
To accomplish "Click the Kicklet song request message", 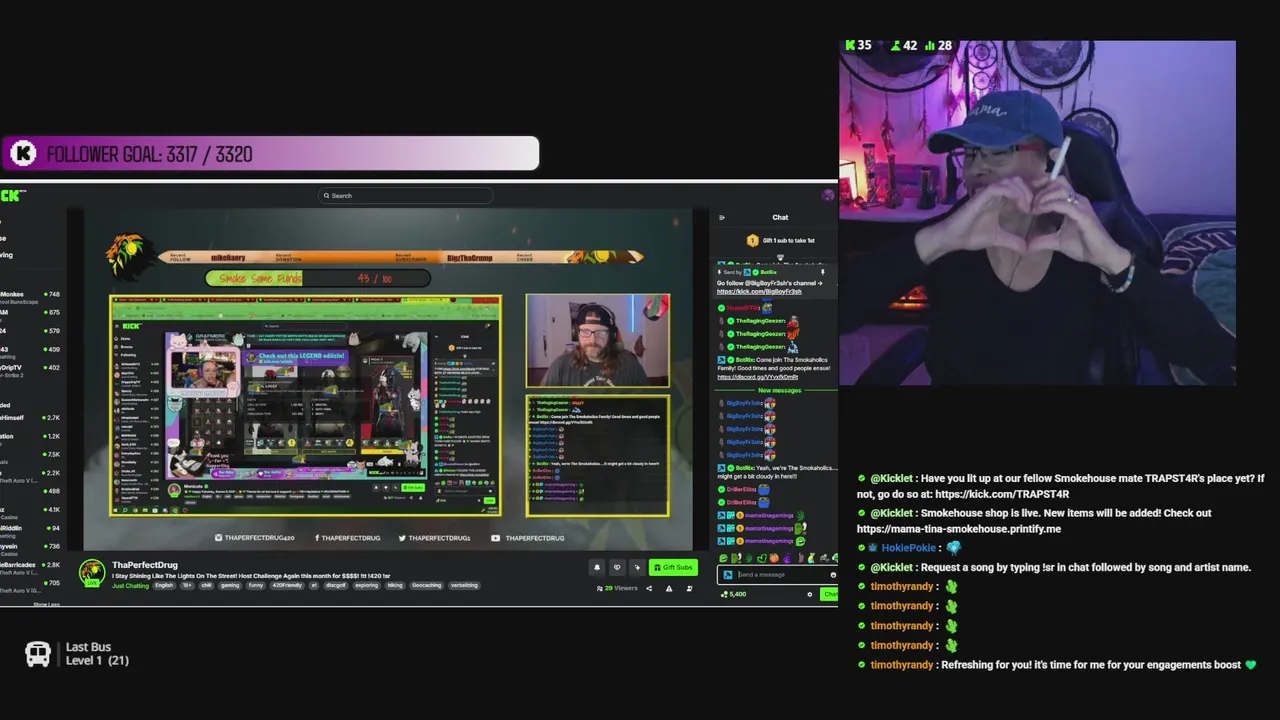I will 1054,567.
